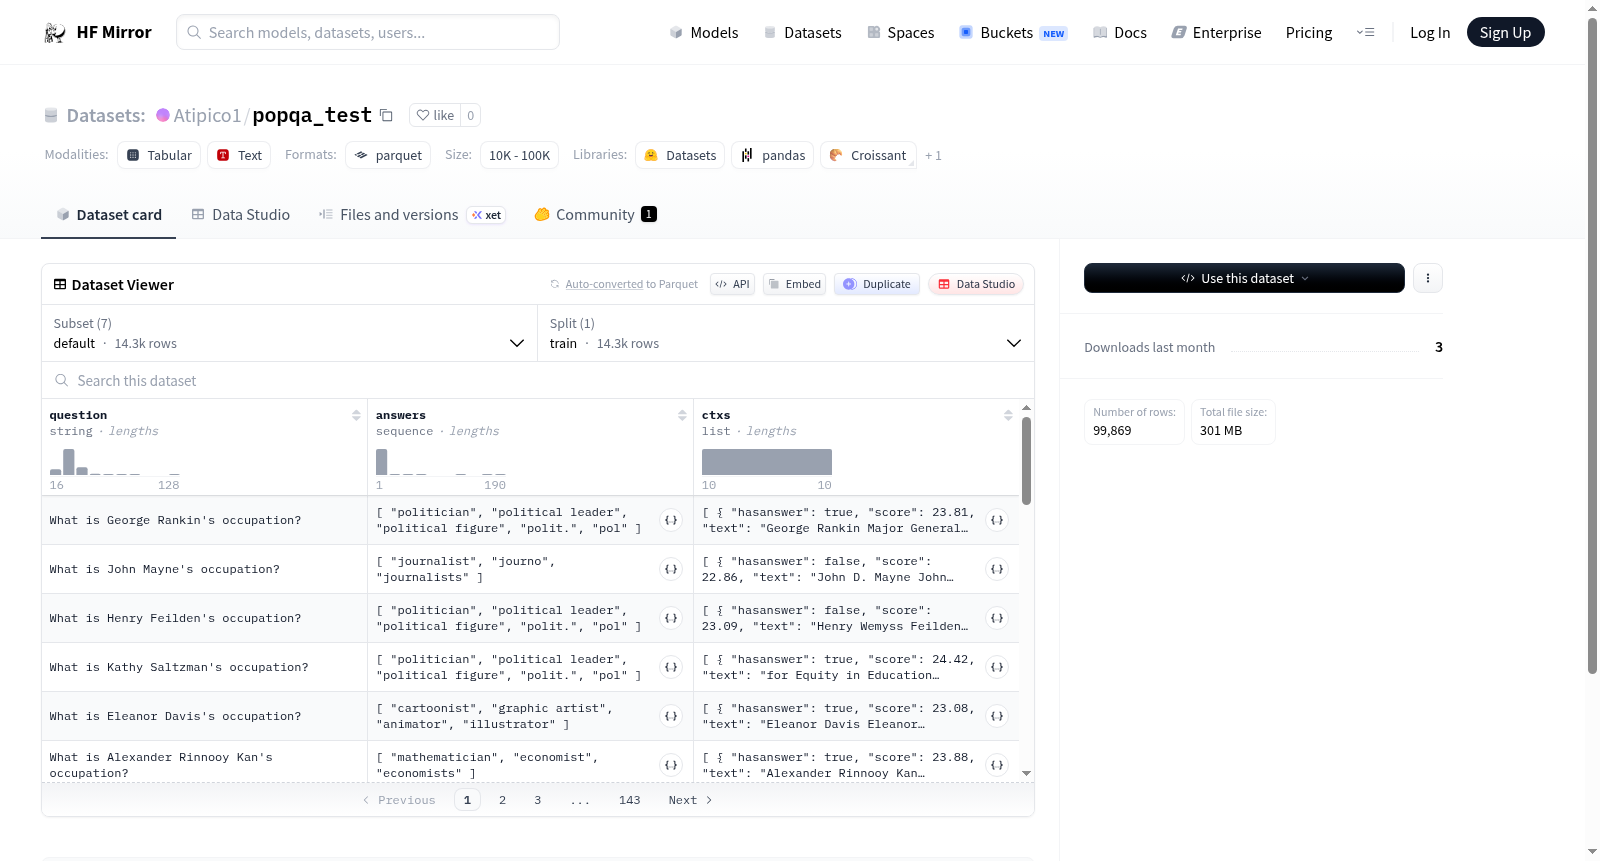Screen dimensions: 1600x861
Task: Click the dataset table vertical scrollbar
Action: click(1026, 460)
